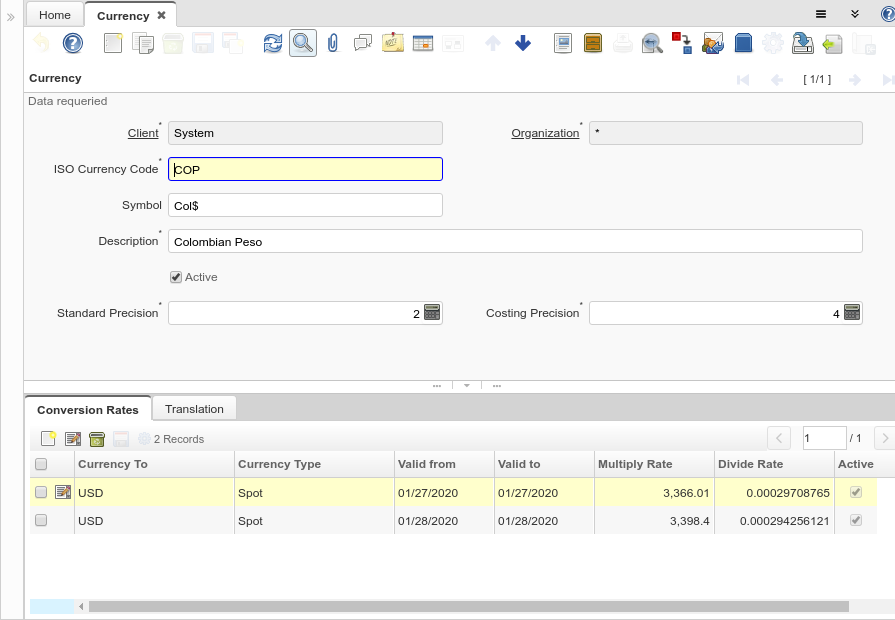Click the Help icon in the toolbar
Screen dimensions: 895x620
[72, 43]
